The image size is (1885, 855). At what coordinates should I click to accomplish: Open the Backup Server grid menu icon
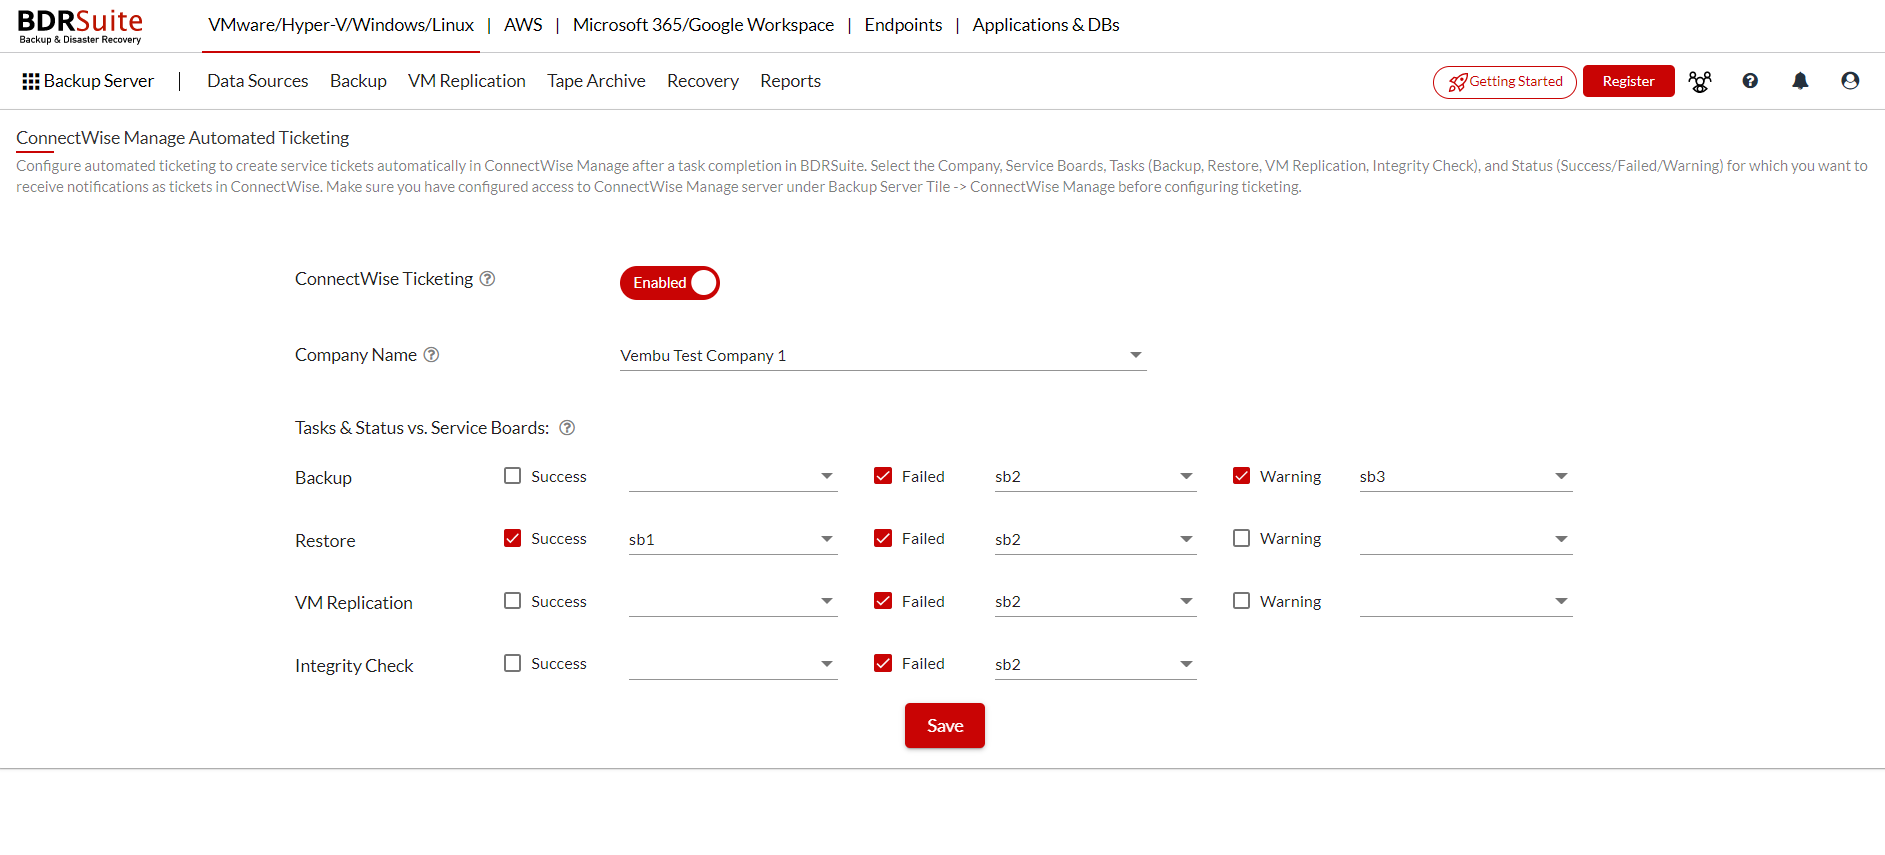(x=31, y=81)
